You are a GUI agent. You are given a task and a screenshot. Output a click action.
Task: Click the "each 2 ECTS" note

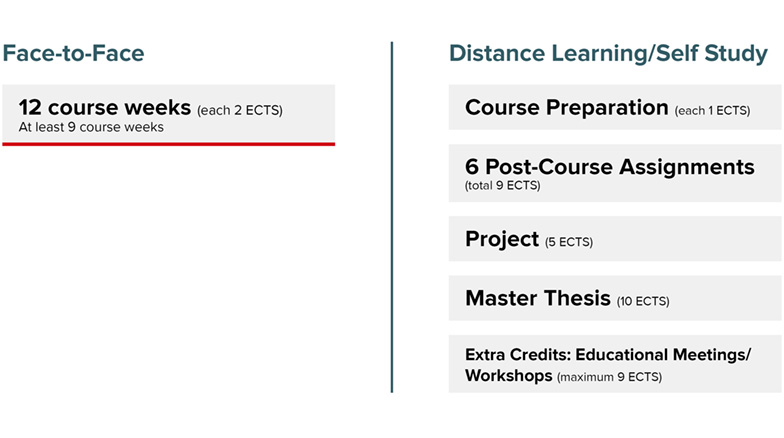point(240,110)
